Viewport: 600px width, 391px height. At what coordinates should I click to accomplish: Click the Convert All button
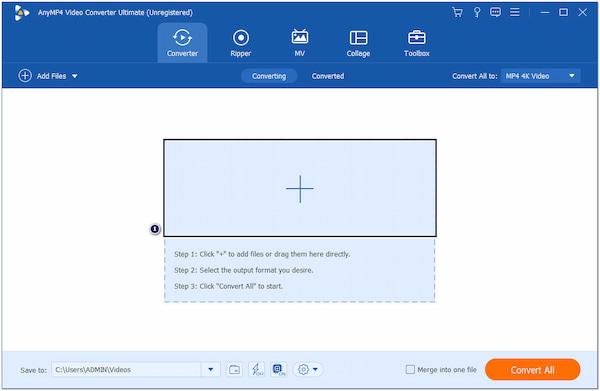533,370
